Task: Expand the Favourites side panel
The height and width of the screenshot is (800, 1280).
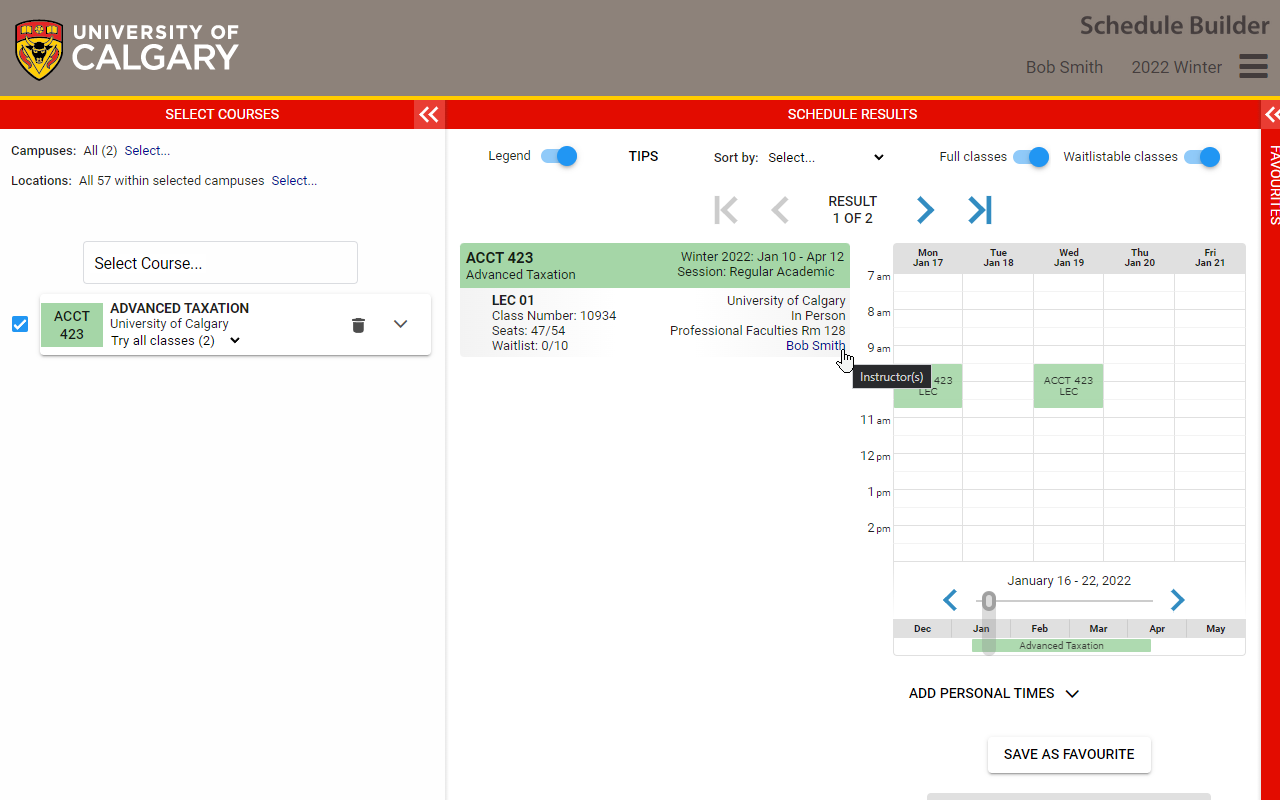Action: pyautogui.click(x=1271, y=114)
